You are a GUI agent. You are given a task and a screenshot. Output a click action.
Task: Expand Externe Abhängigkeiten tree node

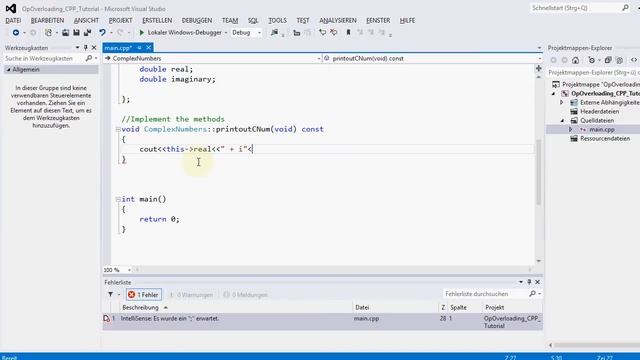tap(562, 102)
